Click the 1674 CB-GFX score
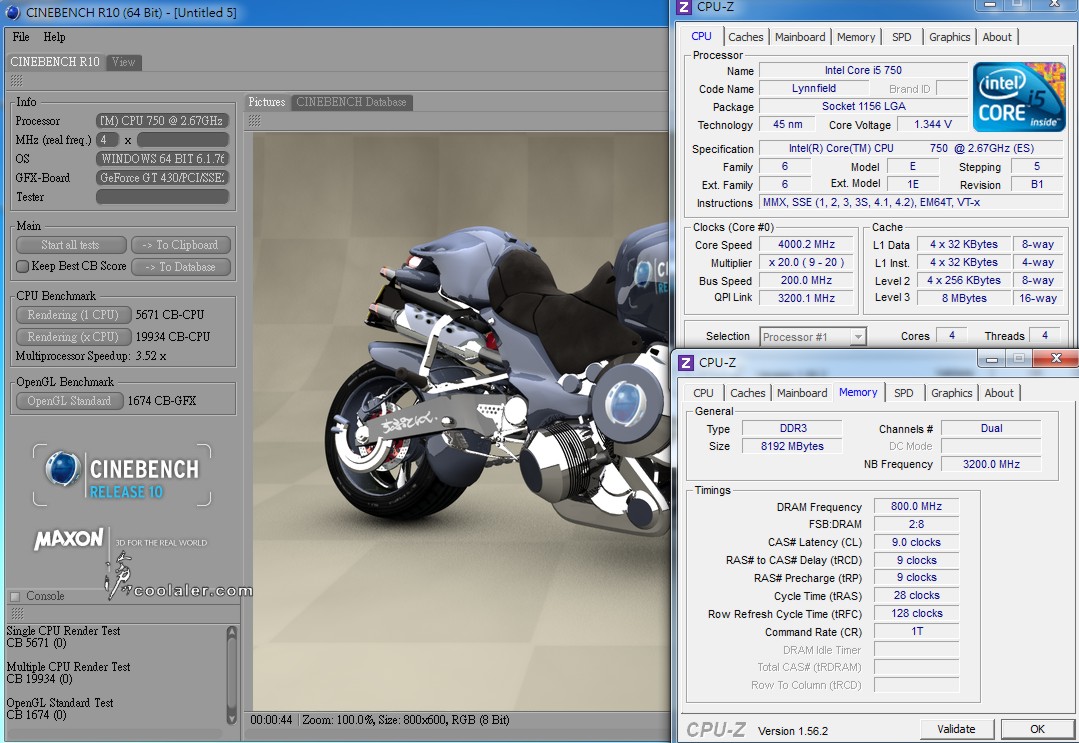This screenshot has width=1079, height=743. (x=162, y=401)
